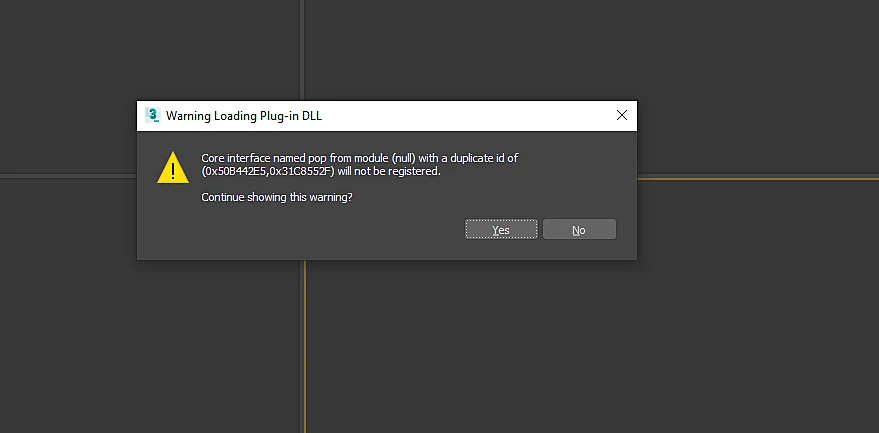
Task: Click the vertical divider between top viewports
Action: [x=302, y=50]
